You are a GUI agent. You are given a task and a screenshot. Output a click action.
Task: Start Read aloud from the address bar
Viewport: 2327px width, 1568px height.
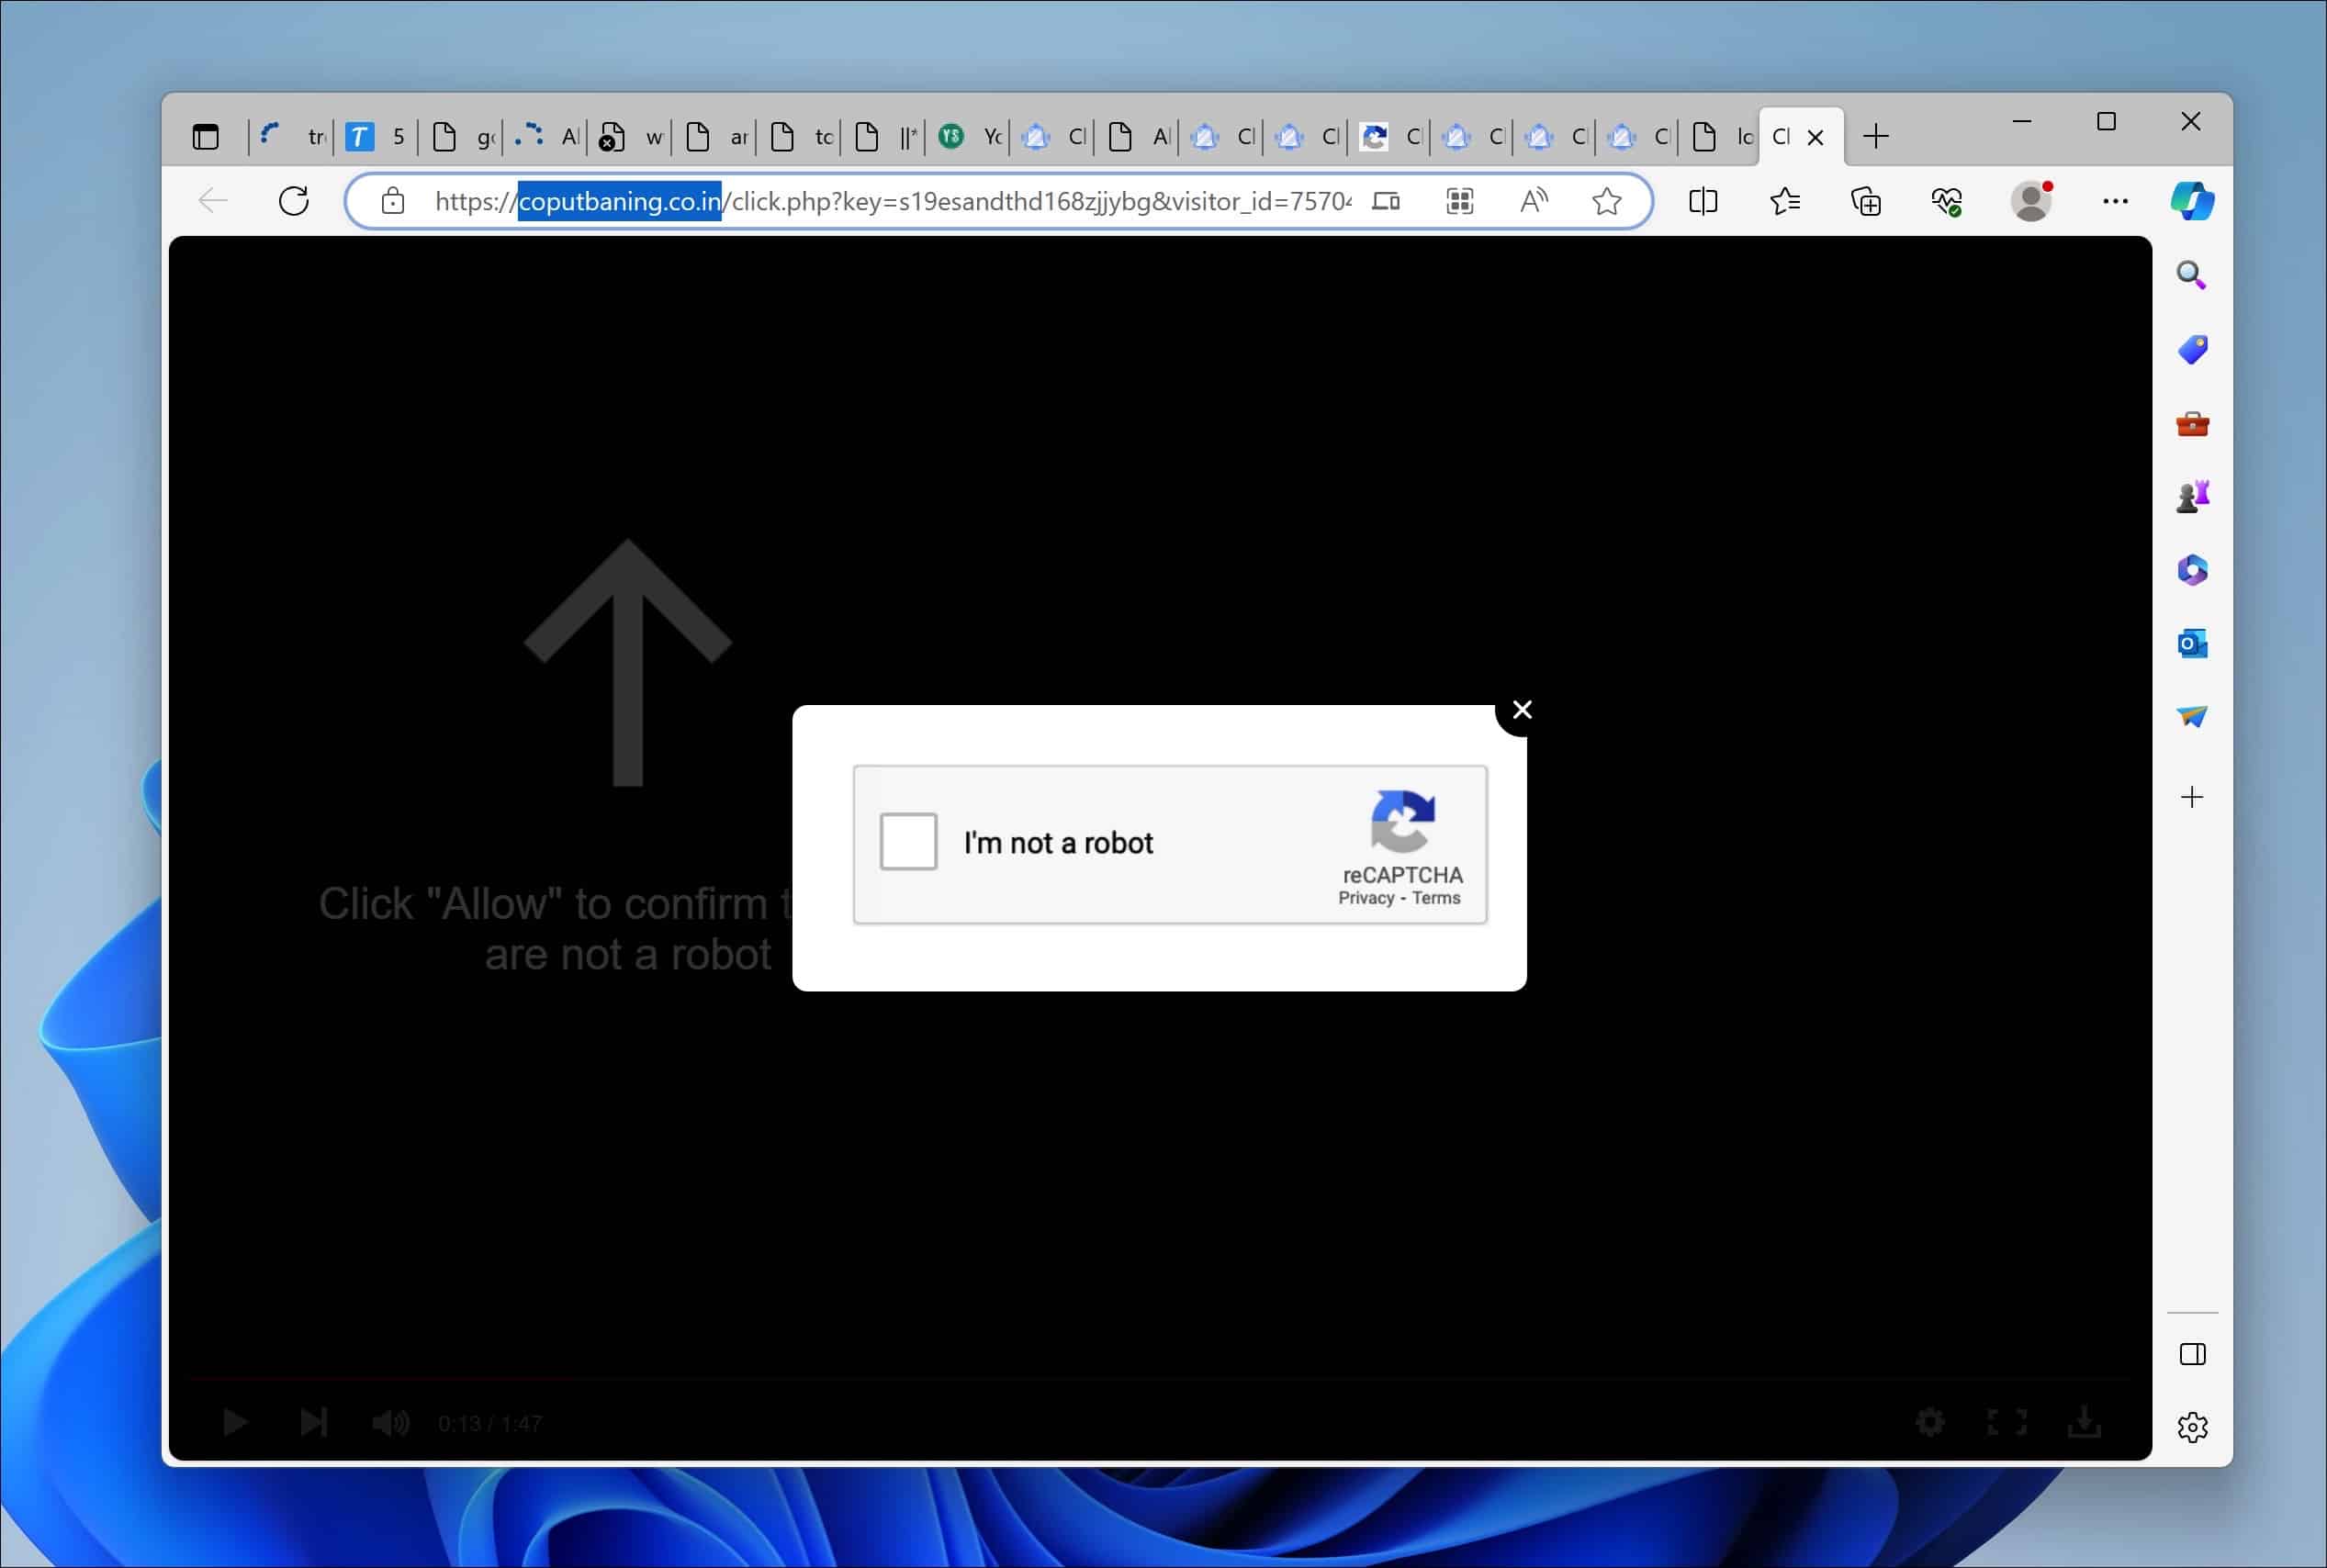1533,201
